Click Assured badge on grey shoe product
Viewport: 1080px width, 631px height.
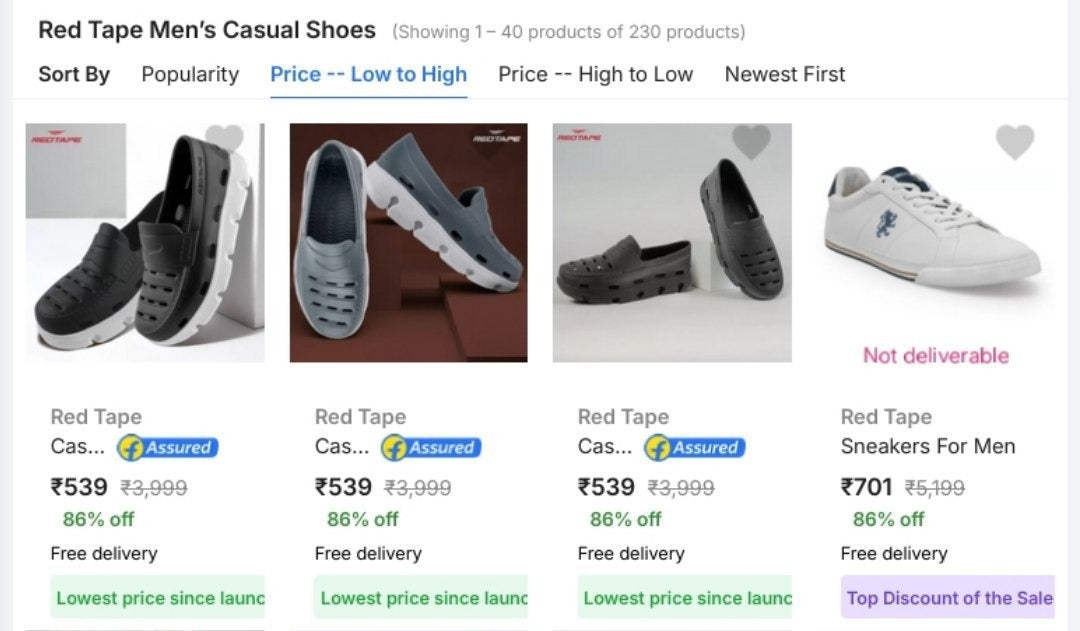tap(431, 448)
